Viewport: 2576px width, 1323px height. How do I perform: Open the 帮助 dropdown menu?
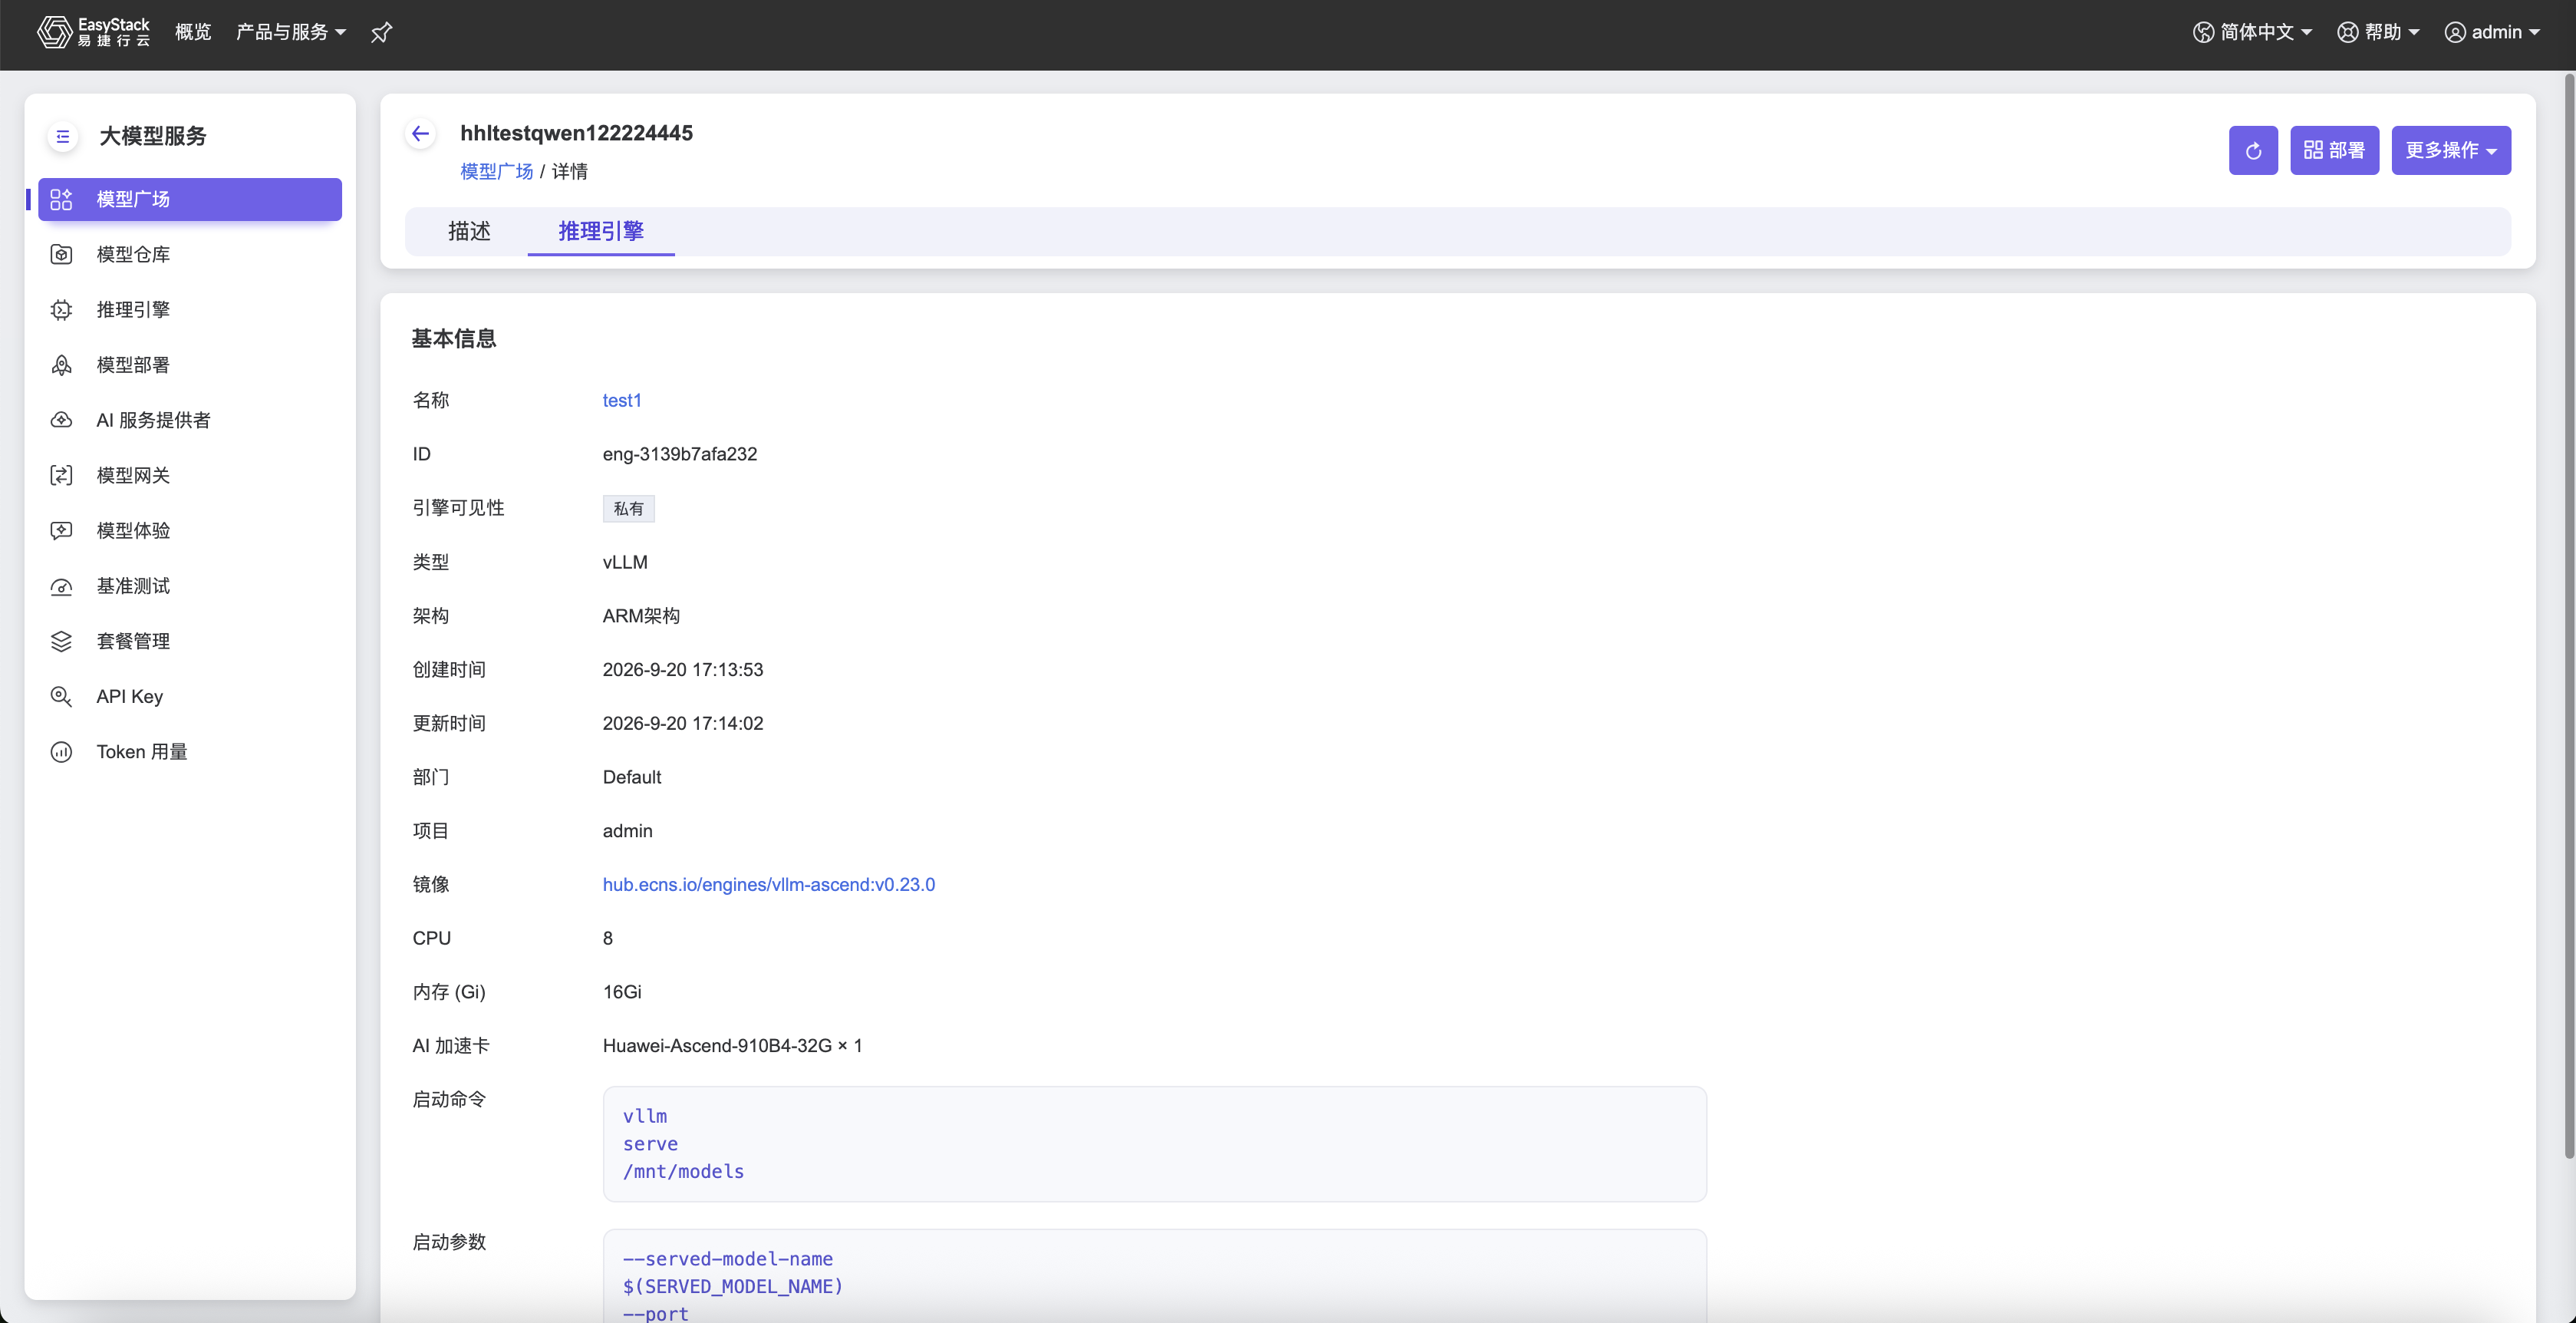click(x=2378, y=32)
